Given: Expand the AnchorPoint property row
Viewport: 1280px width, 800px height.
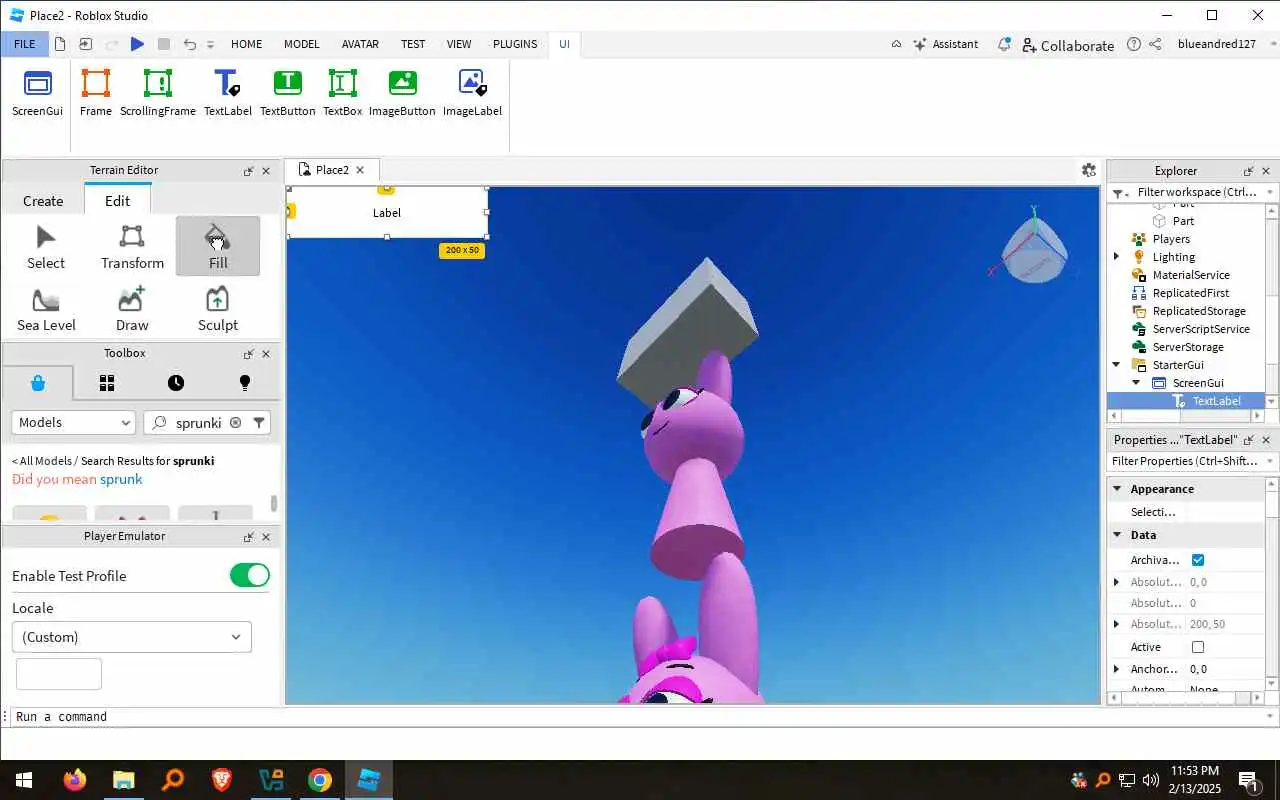Looking at the screenshot, I should [1117, 669].
